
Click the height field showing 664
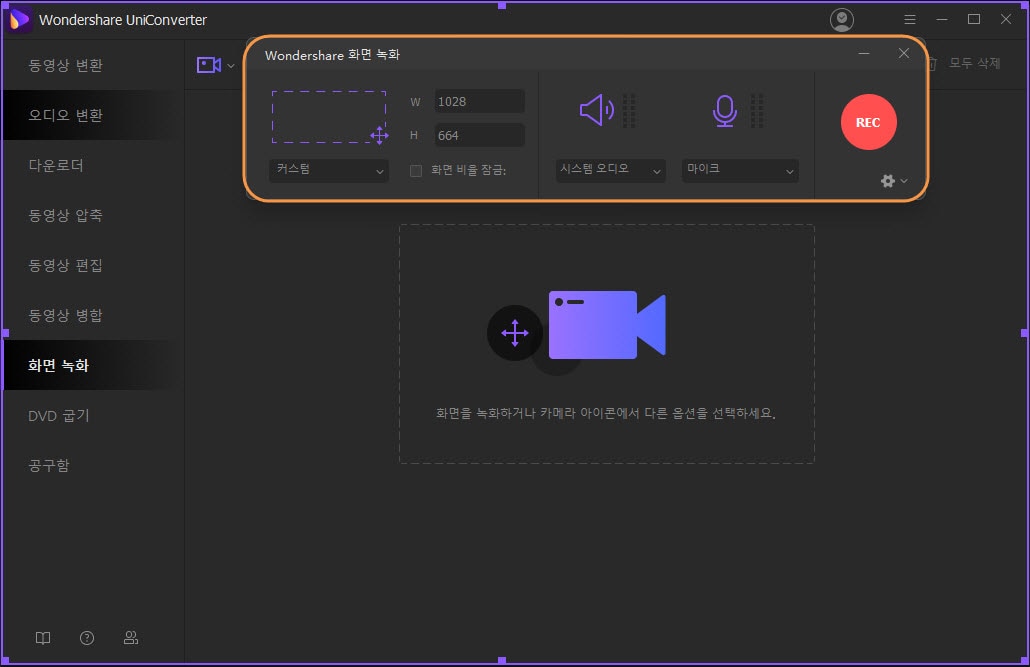coord(480,135)
